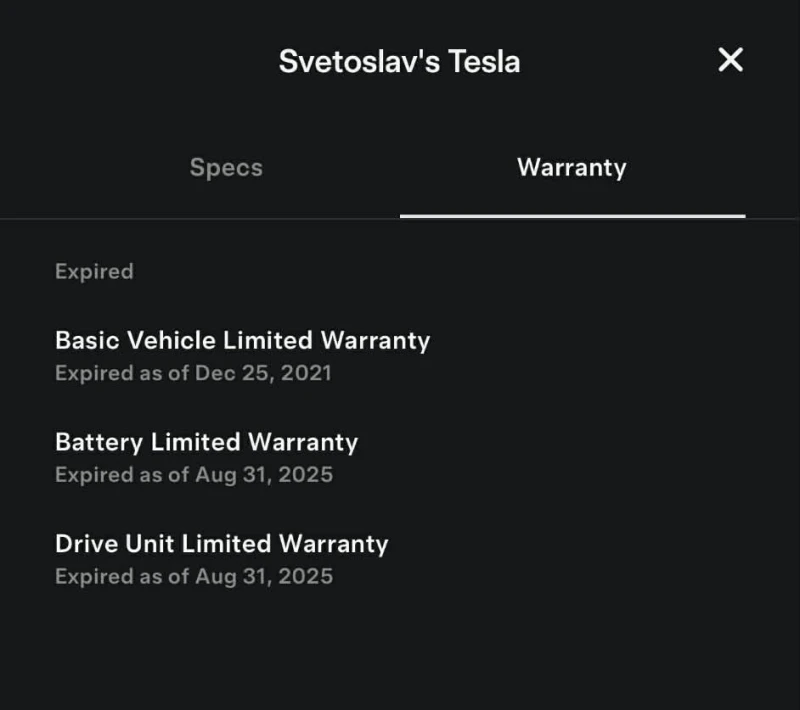Click the Battery warranty expiration date line

196,475
